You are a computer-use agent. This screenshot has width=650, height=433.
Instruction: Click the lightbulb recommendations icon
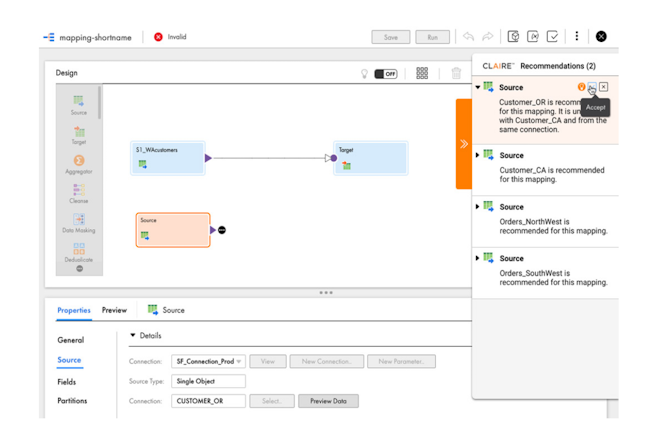[x=364, y=74]
